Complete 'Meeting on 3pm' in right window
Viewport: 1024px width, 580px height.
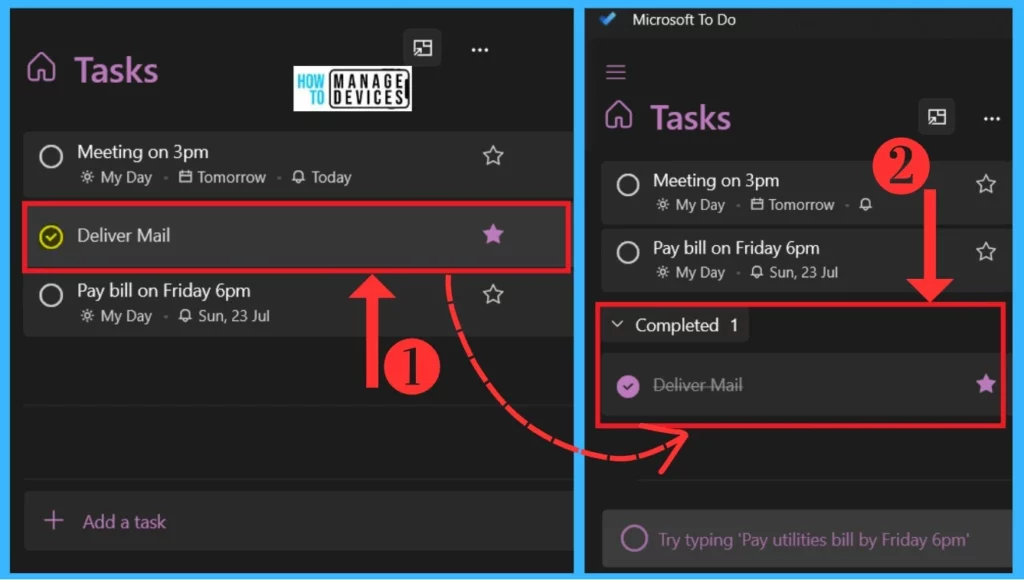(x=628, y=185)
